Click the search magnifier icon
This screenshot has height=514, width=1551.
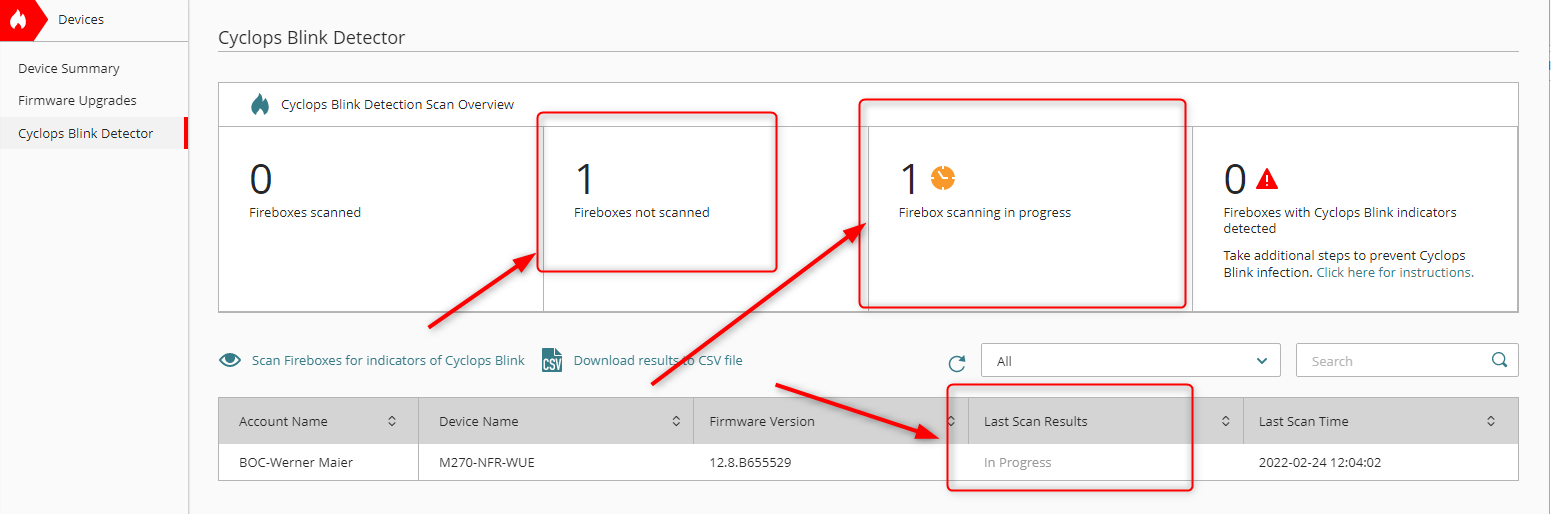click(1499, 360)
